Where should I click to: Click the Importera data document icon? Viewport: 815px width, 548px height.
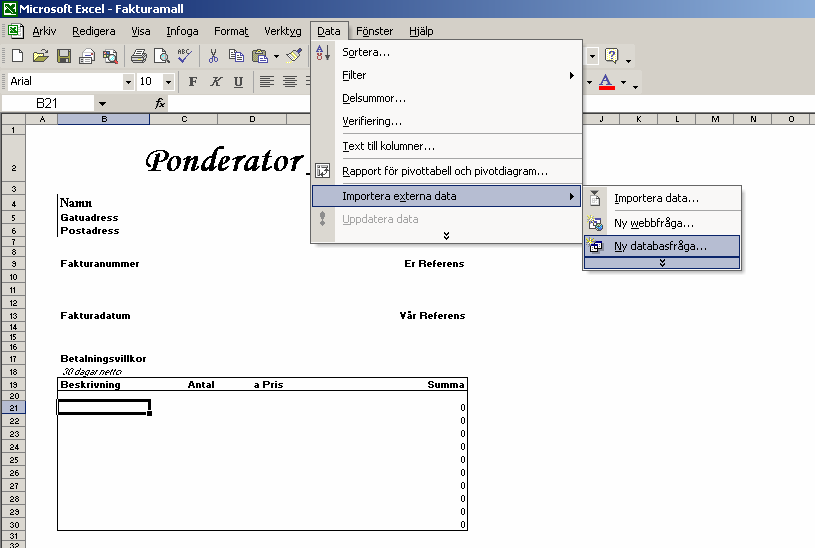click(595, 198)
